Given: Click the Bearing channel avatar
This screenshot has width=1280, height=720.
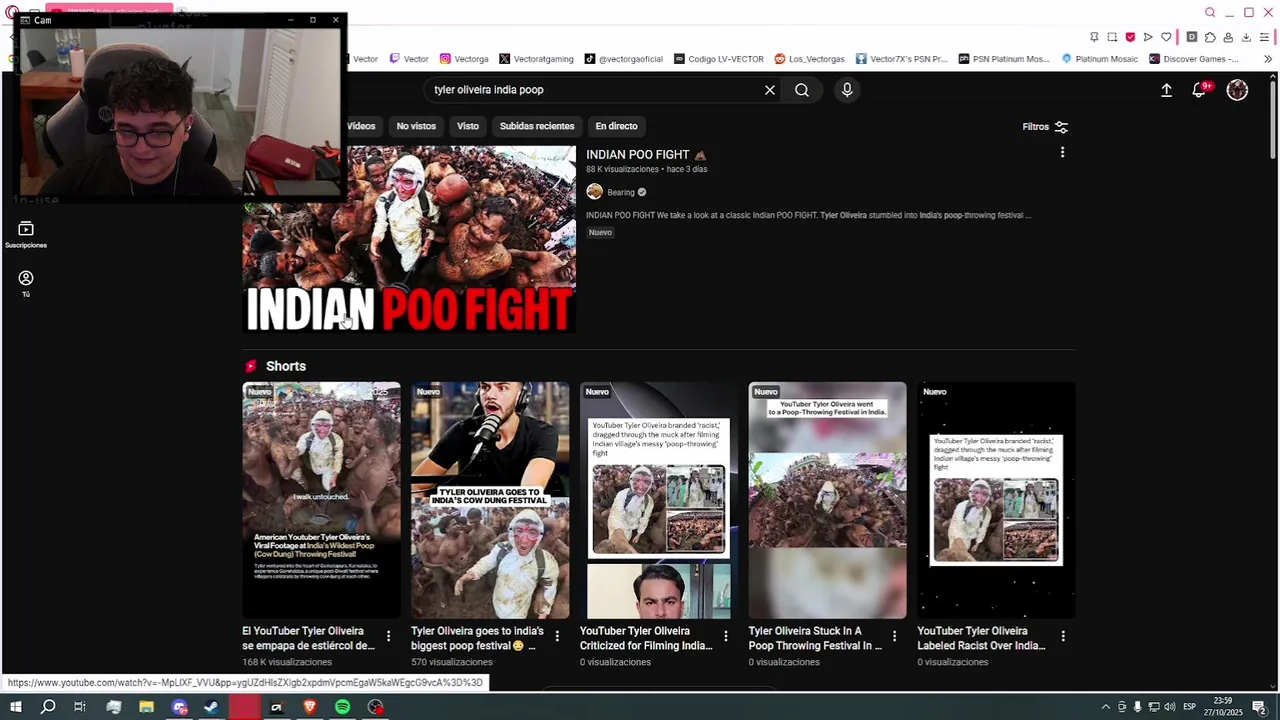Looking at the screenshot, I should tap(595, 192).
